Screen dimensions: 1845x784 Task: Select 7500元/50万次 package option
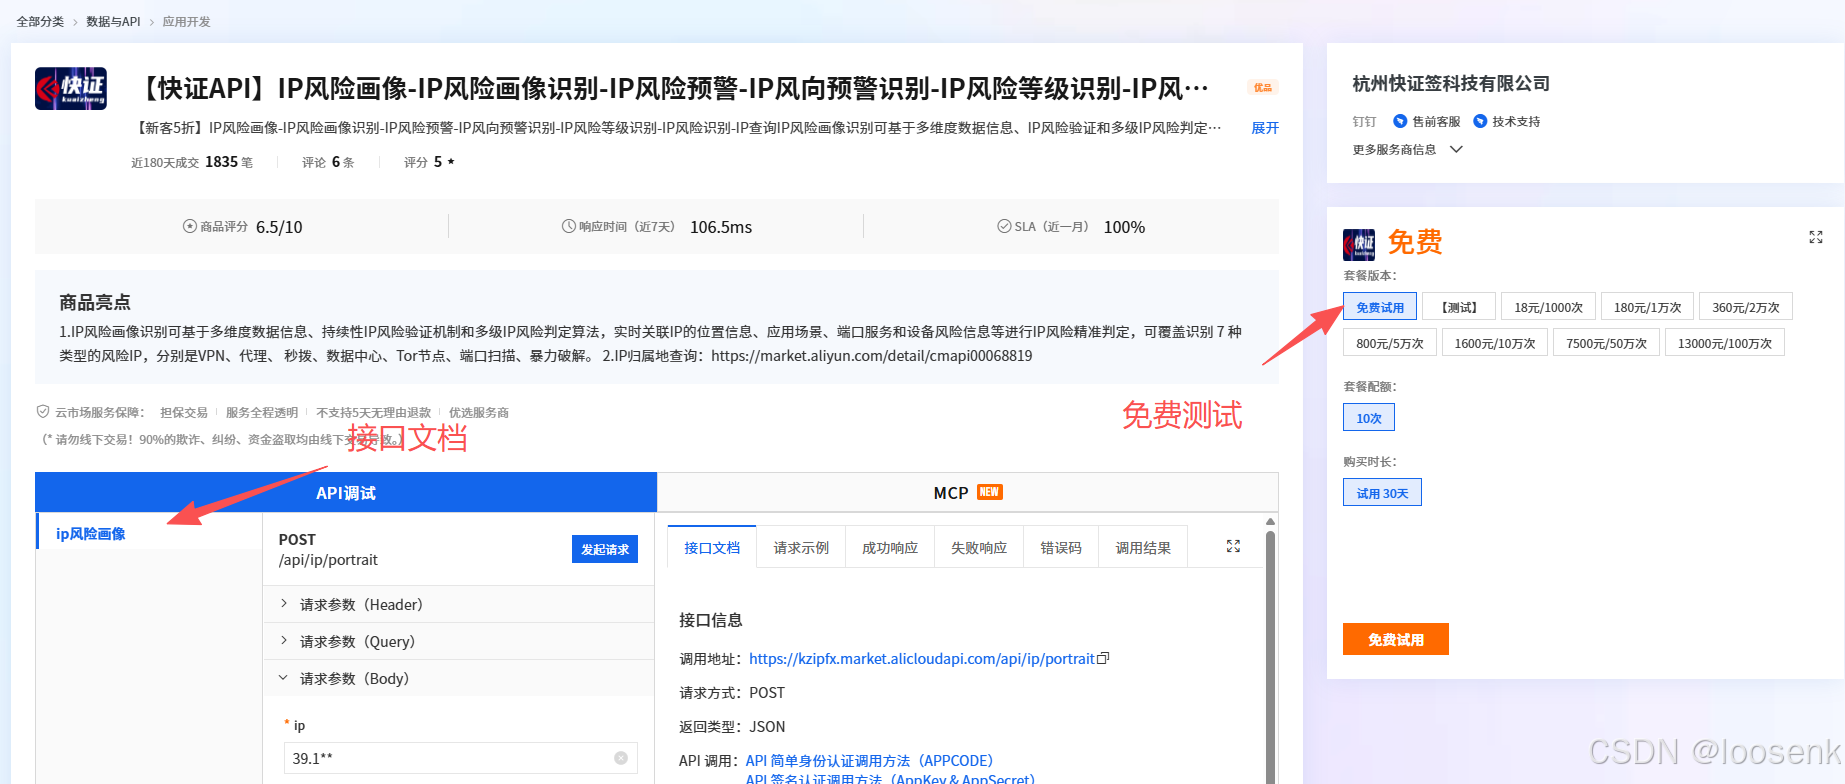(x=1606, y=342)
